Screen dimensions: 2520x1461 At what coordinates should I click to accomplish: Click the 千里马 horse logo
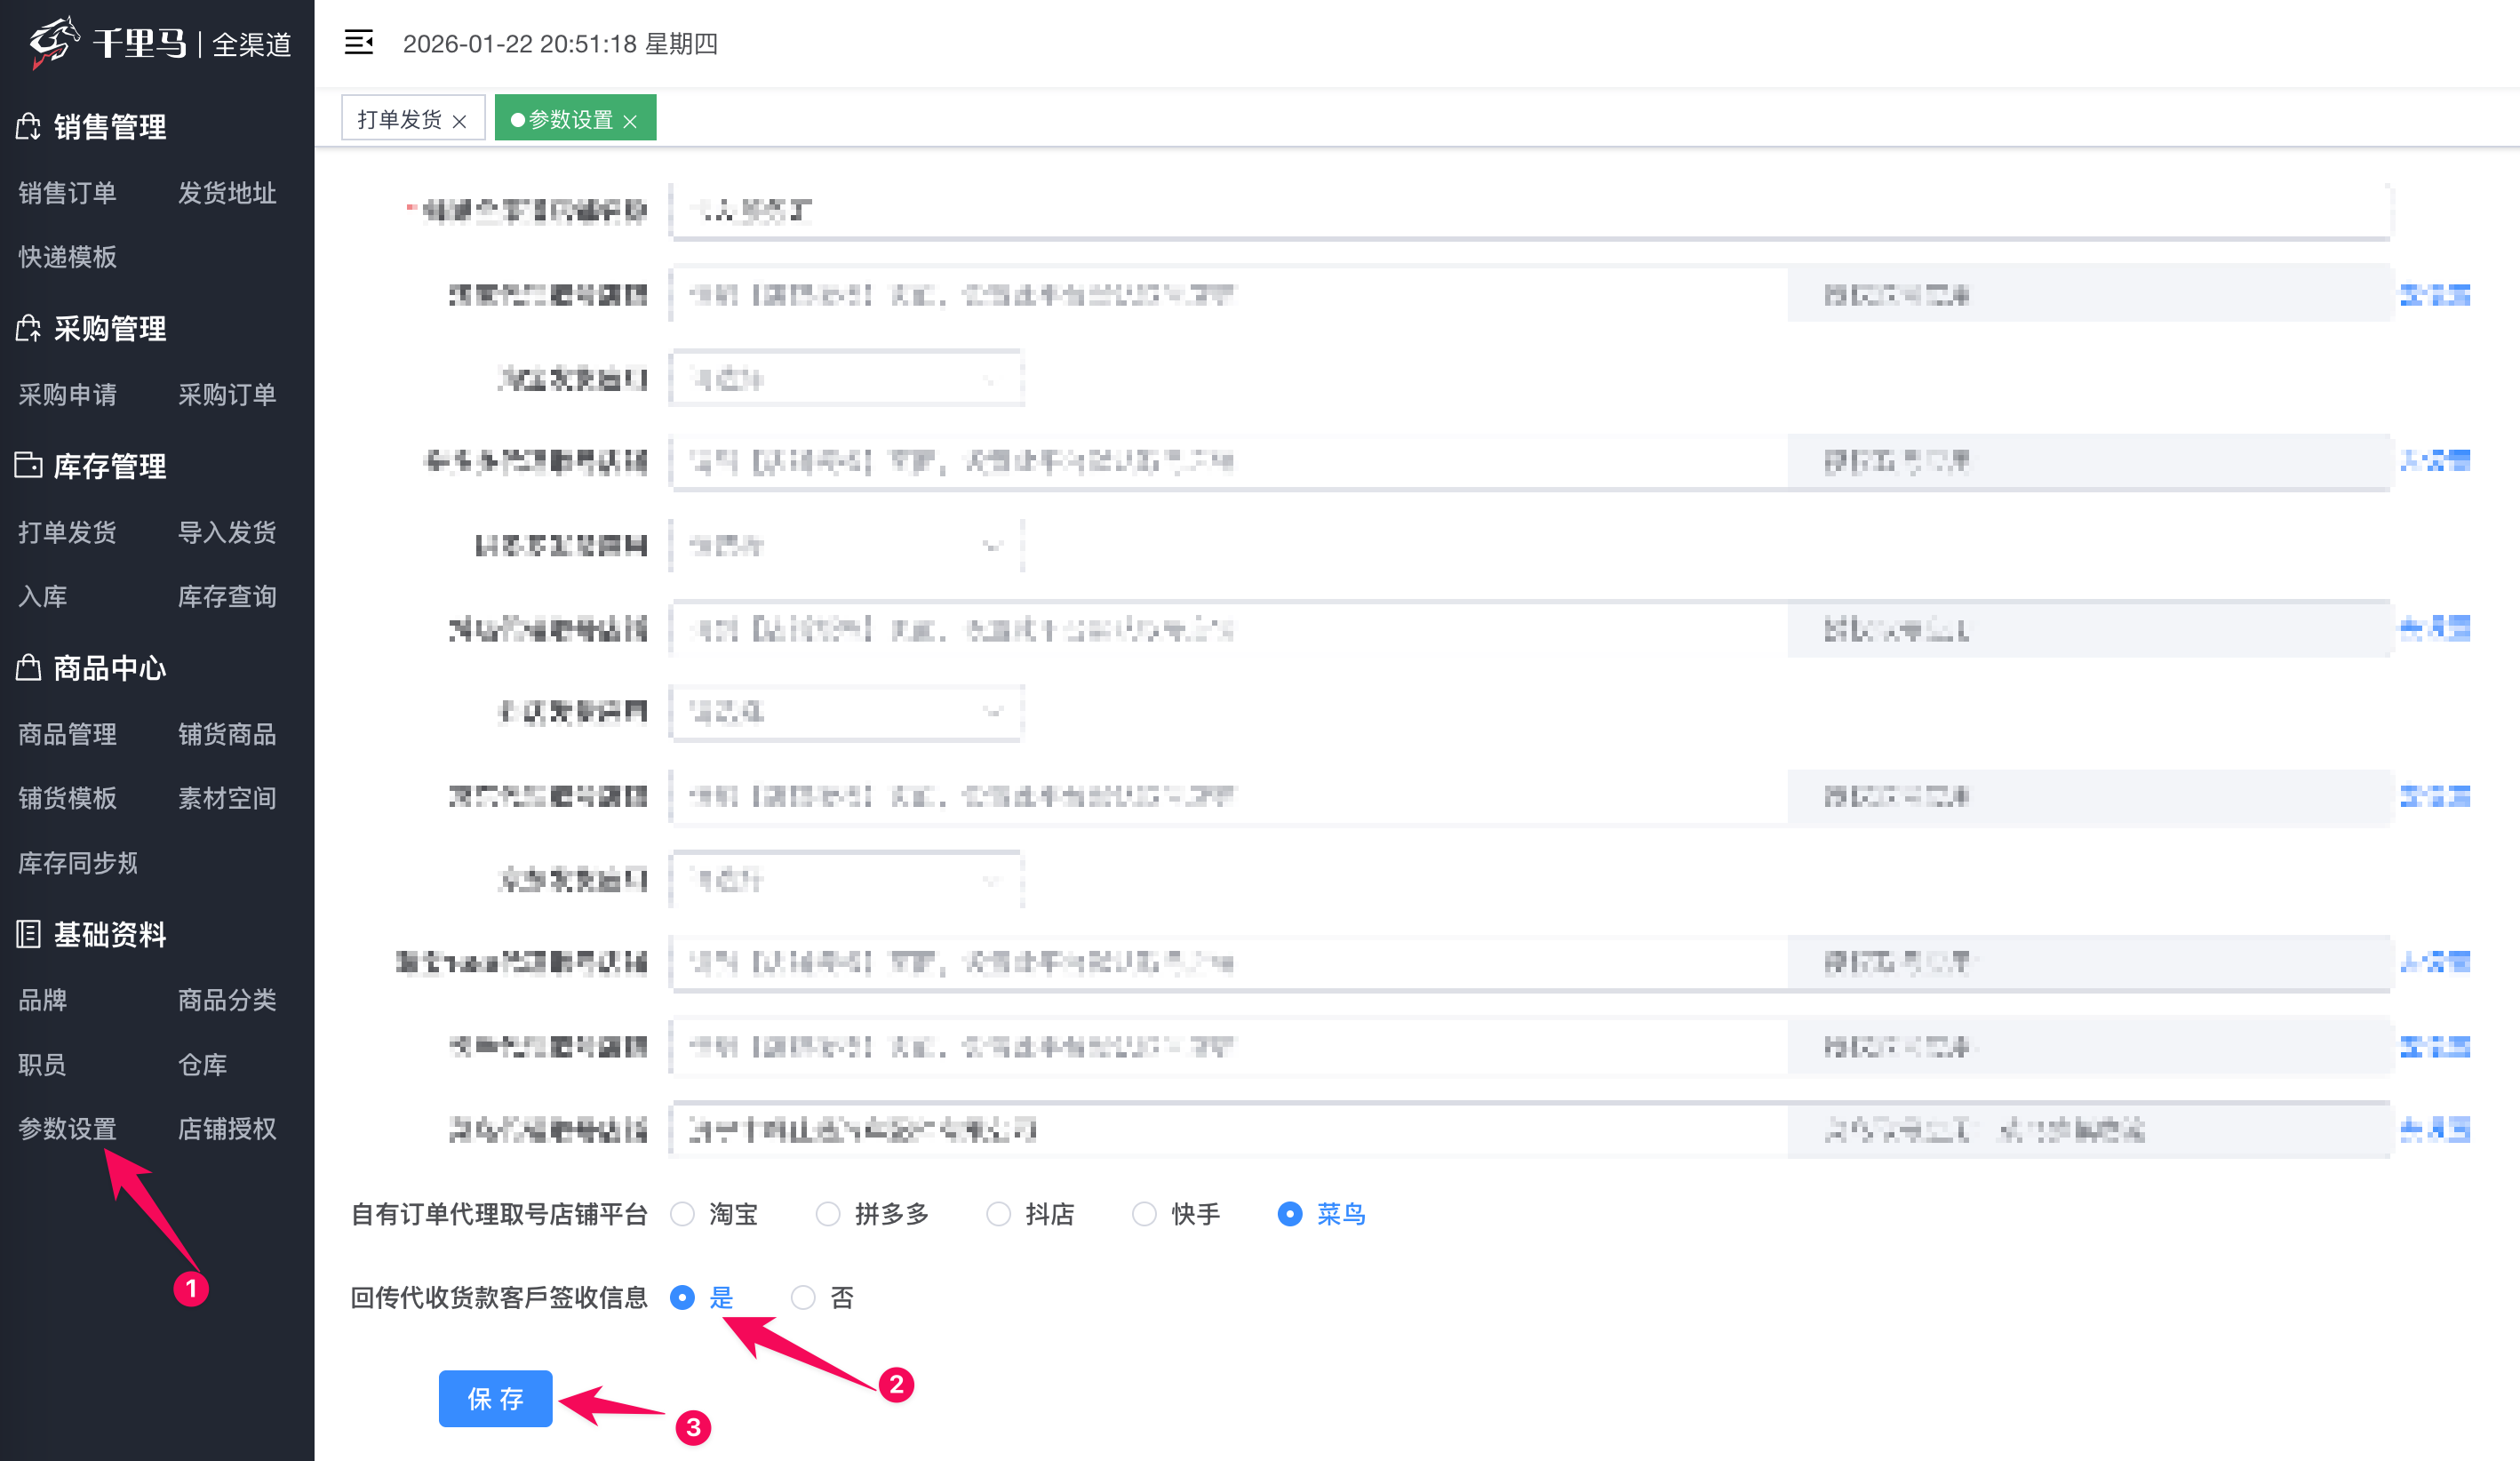click(53, 42)
